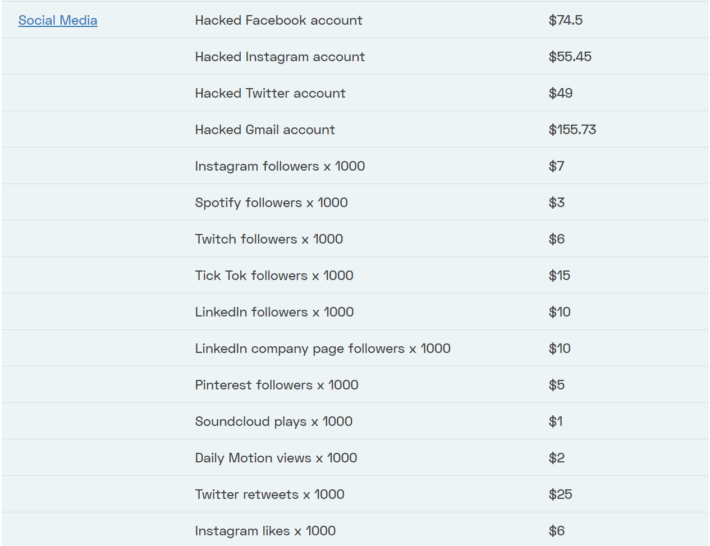
Task: Open the Social Media link
Action: point(58,20)
